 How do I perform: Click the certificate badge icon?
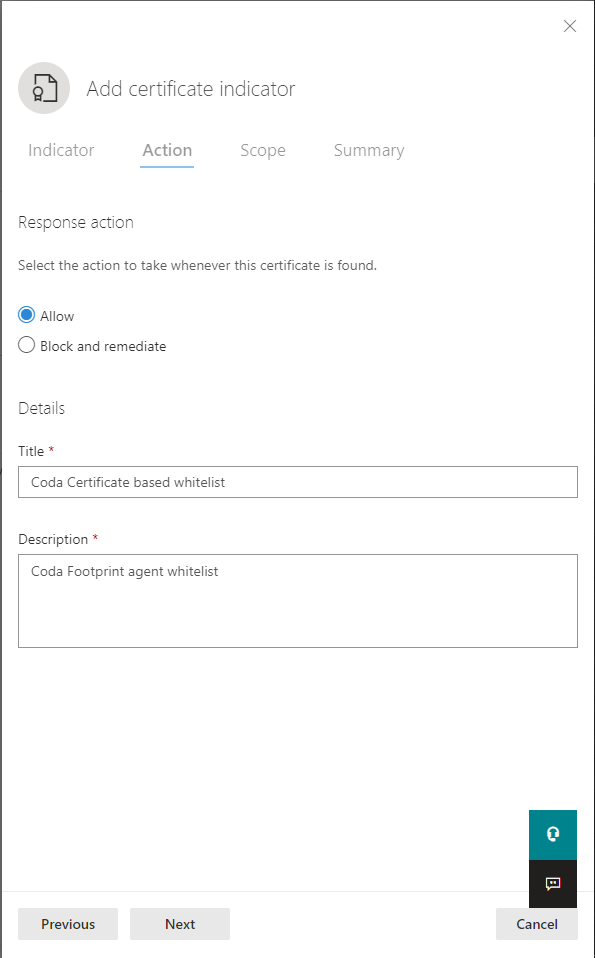pyautogui.click(x=44, y=88)
